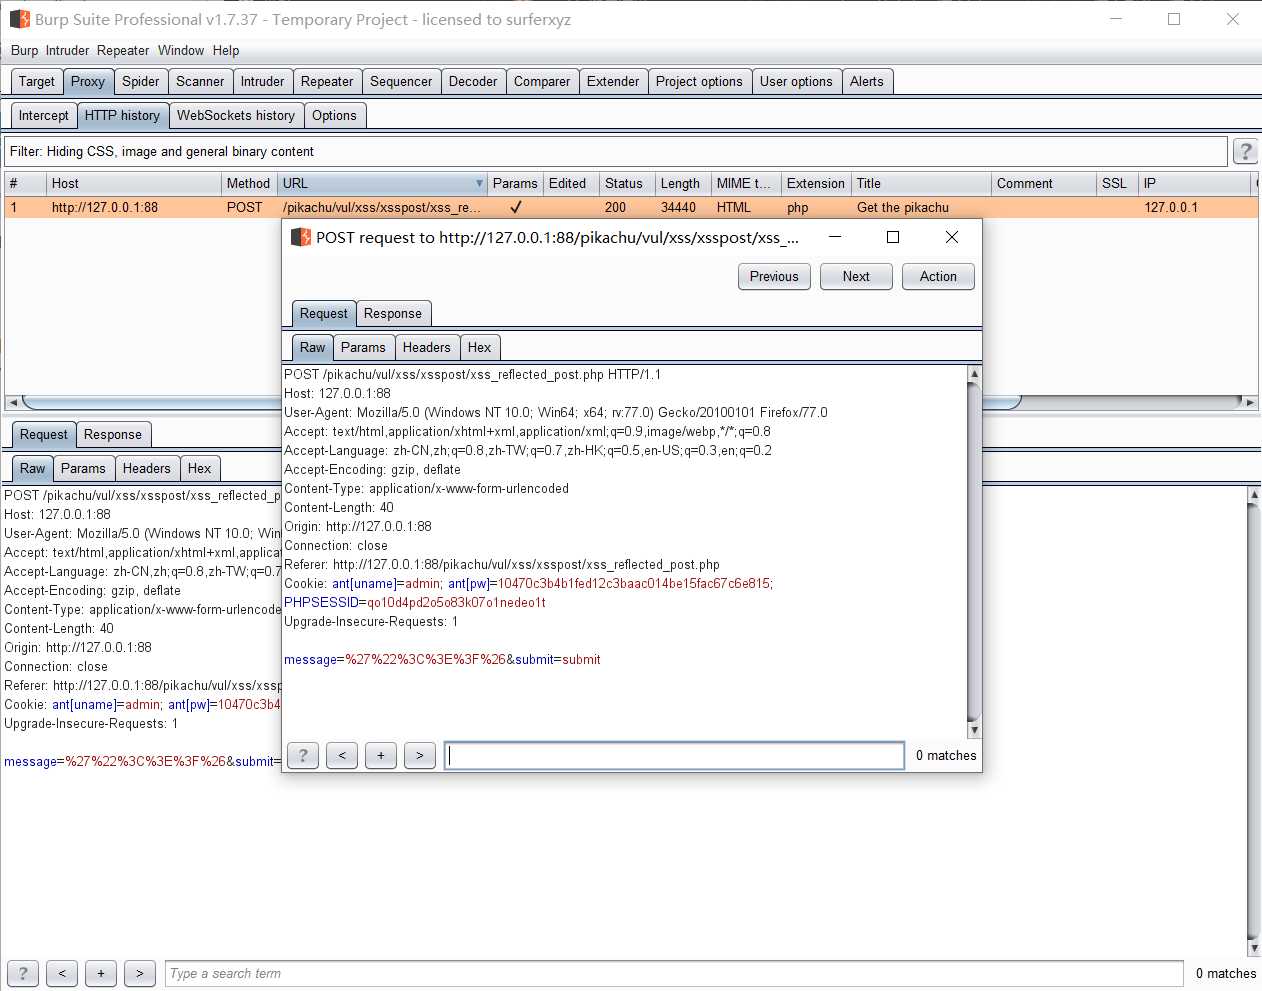1262x991 pixels.
Task: Click the Previous button in popup
Action: pos(774,276)
